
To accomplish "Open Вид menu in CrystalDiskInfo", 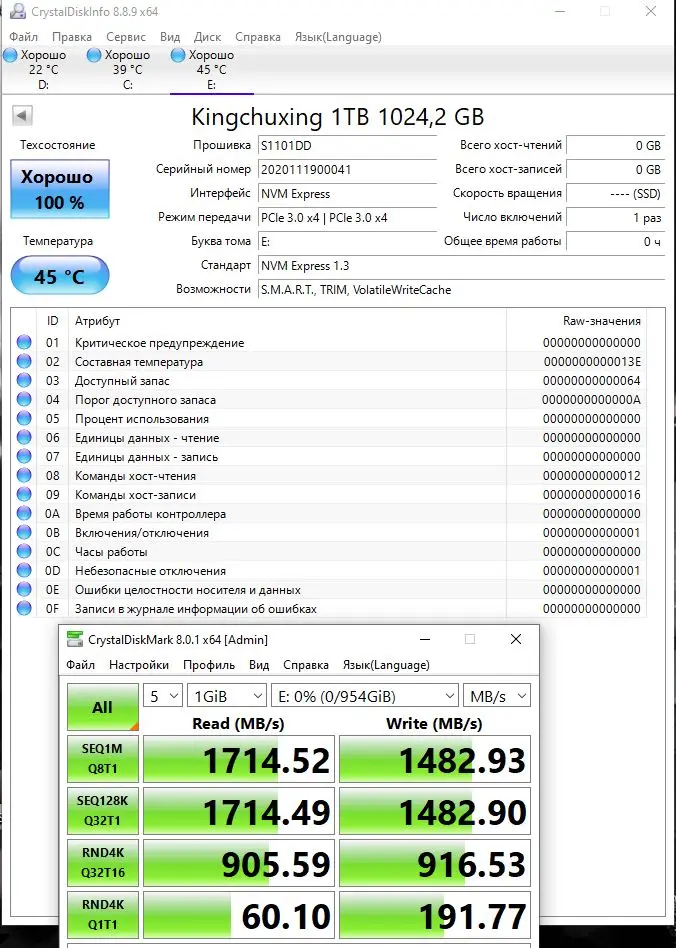I will pos(170,37).
